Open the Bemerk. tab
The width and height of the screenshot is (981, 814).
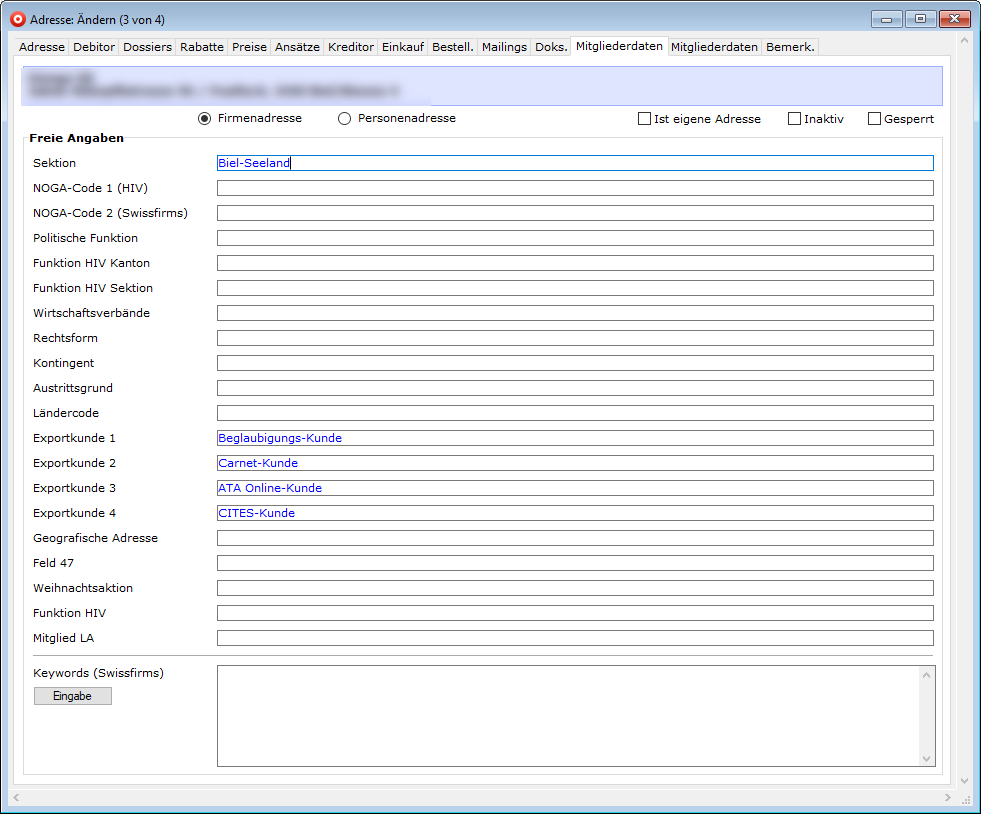coord(790,47)
